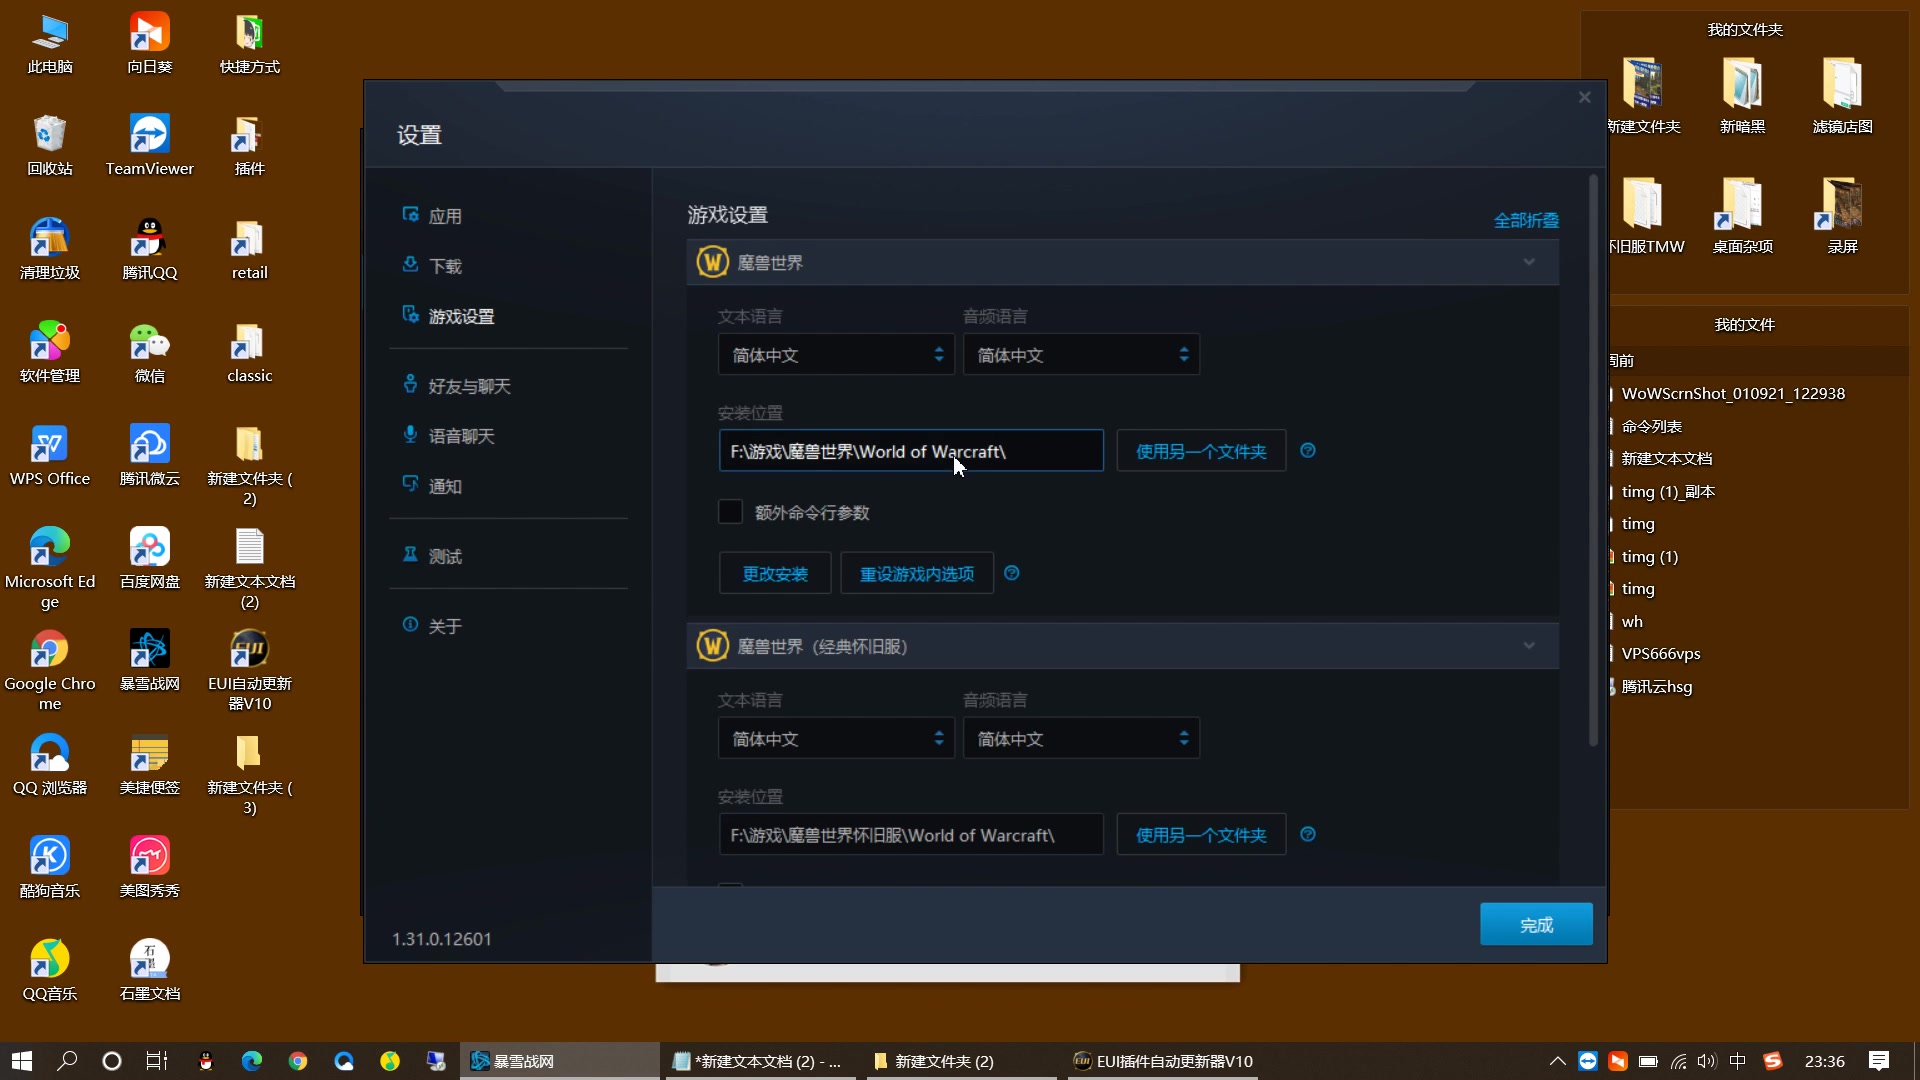Click the 全部折叠 link
The width and height of the screenshot is (1920, 1080).
(x=1526, y=220)
